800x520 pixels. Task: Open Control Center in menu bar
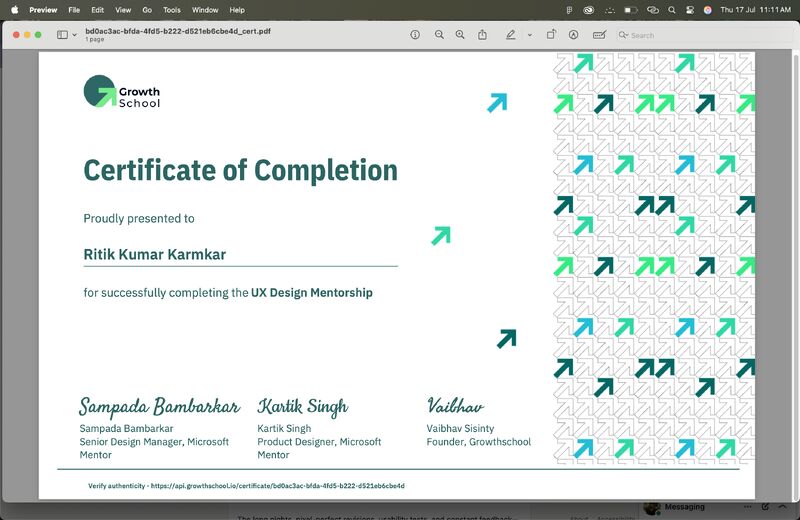pyautogui.click(x=690, y=10)
